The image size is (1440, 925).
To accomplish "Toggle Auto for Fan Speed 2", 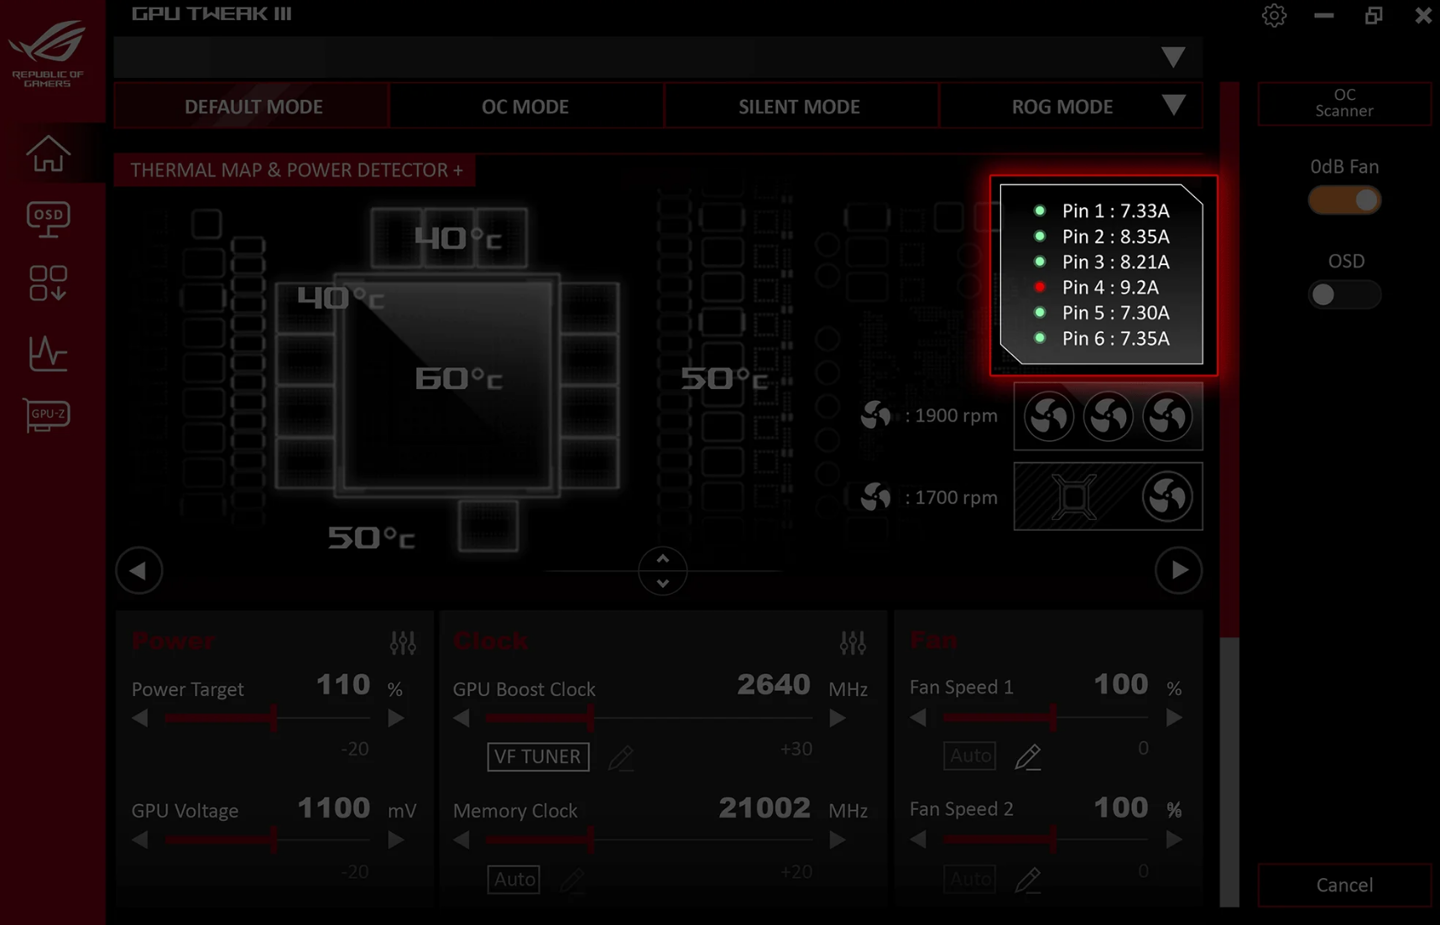I will click(970, 879).
